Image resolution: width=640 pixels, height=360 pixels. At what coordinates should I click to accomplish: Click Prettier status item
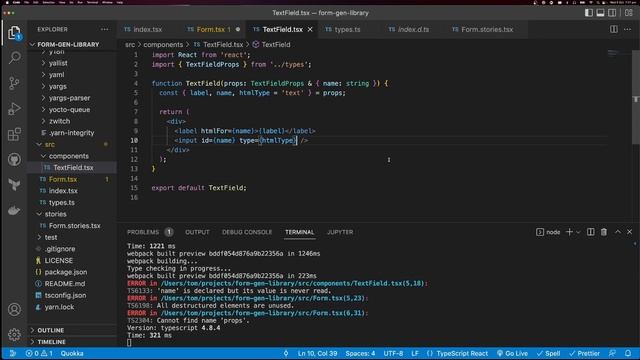[x=584, y=353]
